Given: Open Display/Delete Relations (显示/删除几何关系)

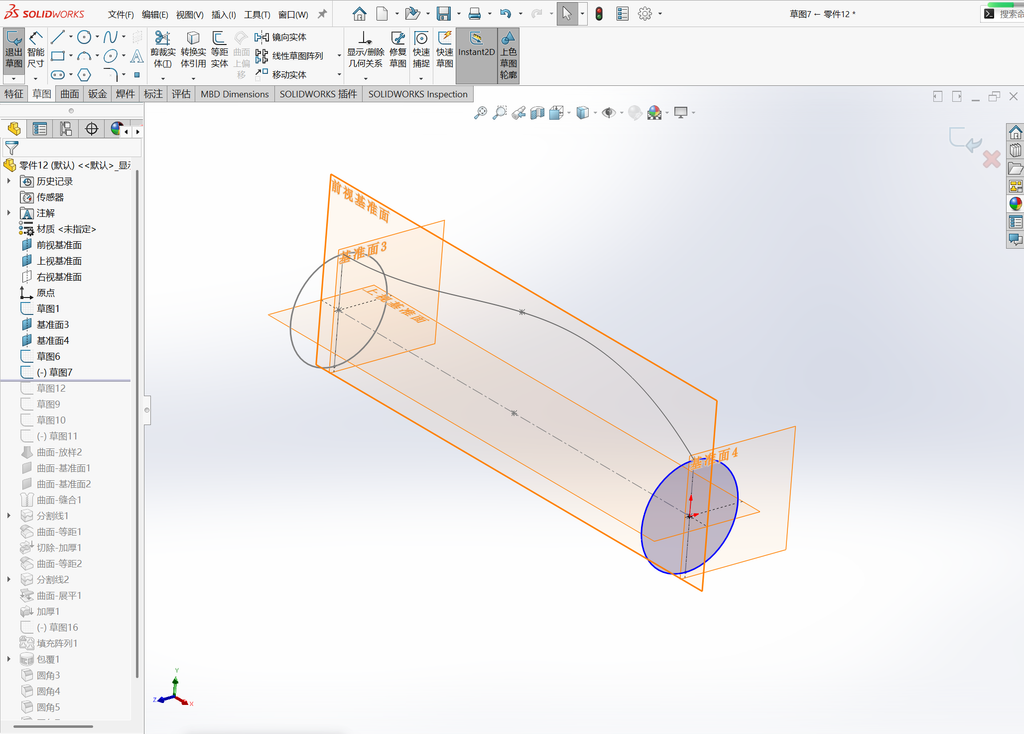Looking at the screenshot, I should pyautogui.click(x=365, y=50).
